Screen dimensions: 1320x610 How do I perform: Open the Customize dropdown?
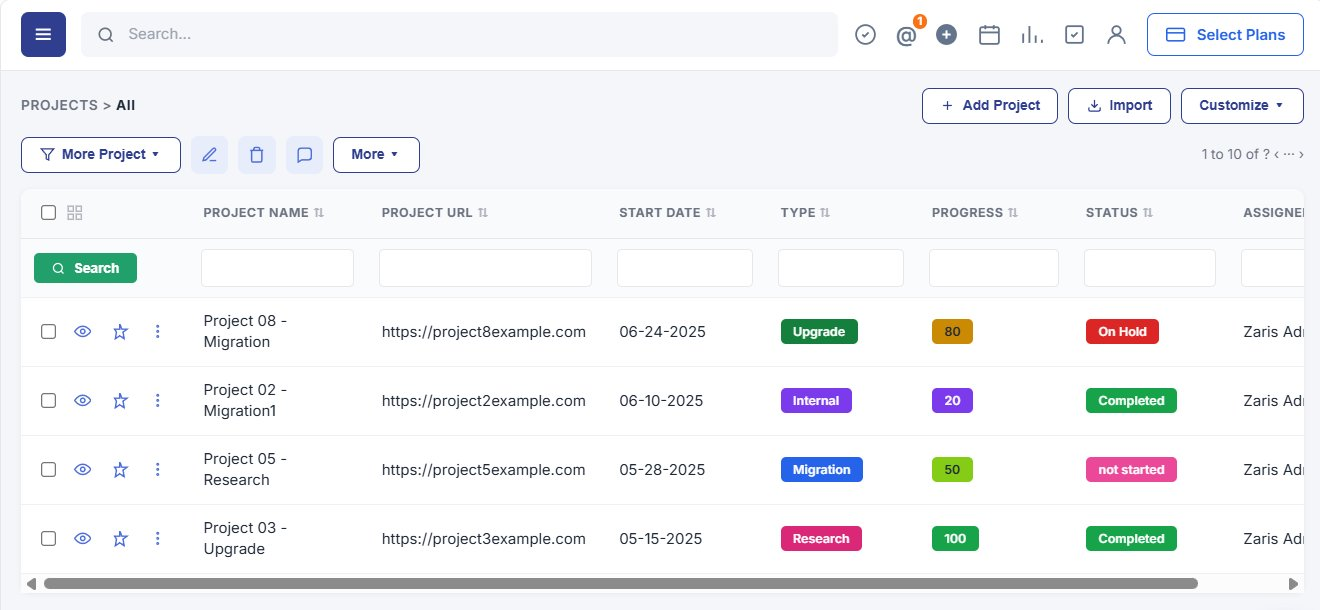[x=1242, y=106]
